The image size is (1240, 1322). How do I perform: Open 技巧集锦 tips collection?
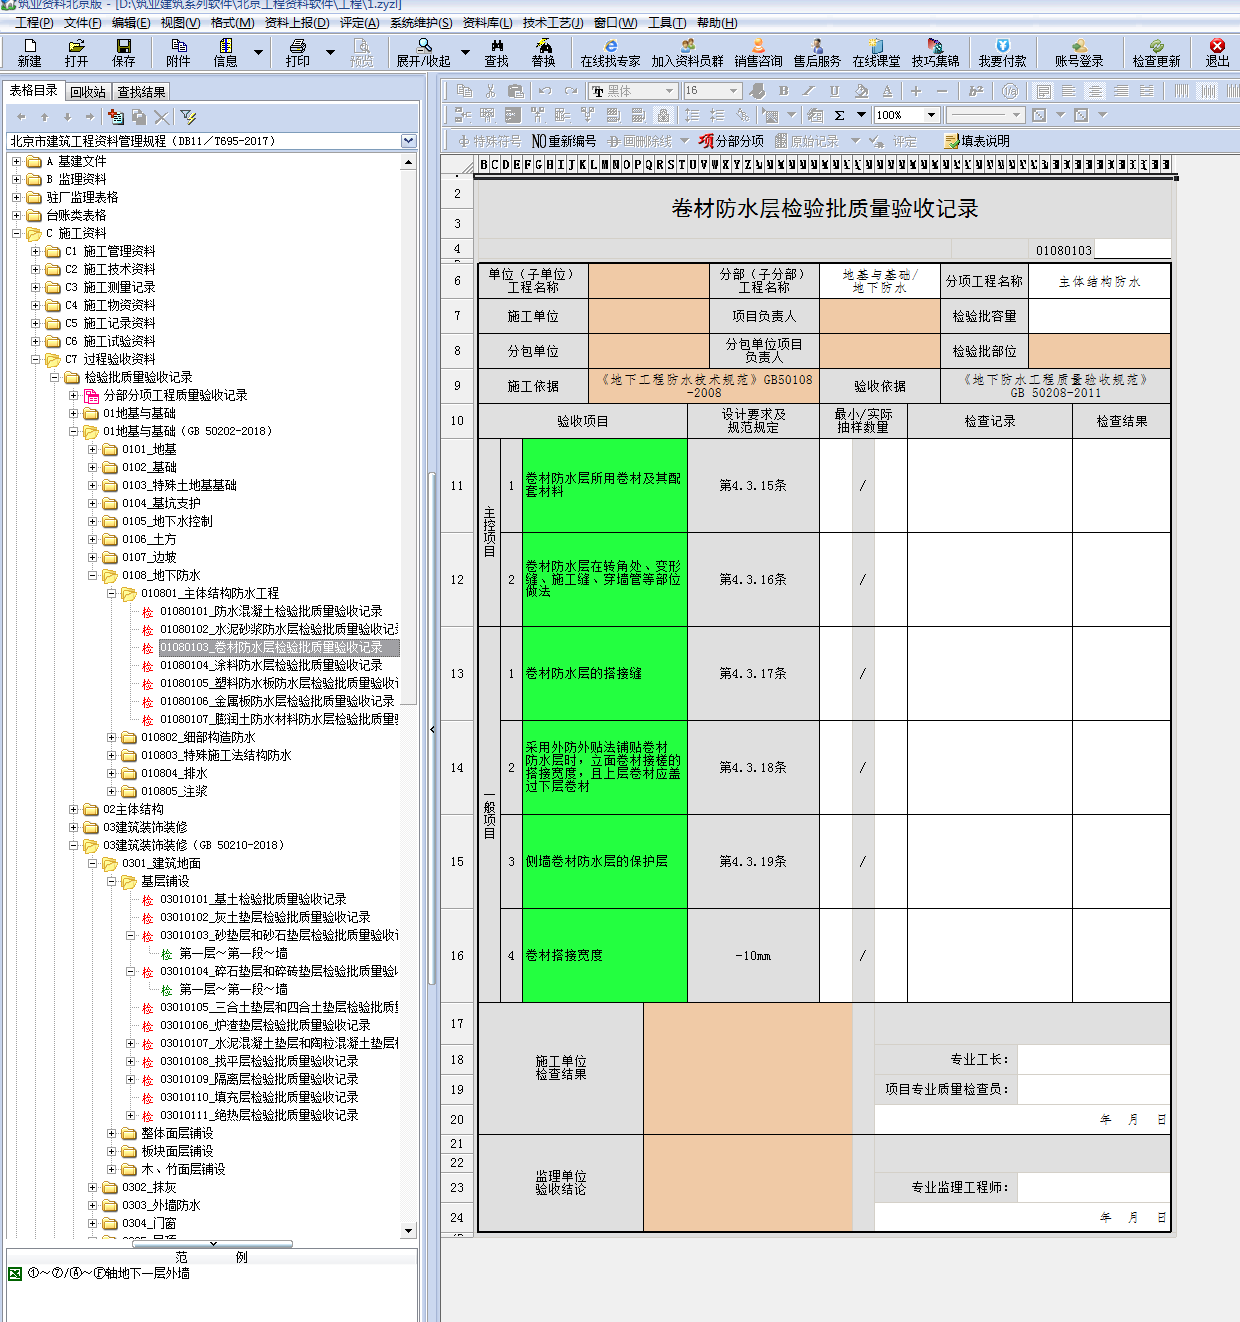point(936,52)
